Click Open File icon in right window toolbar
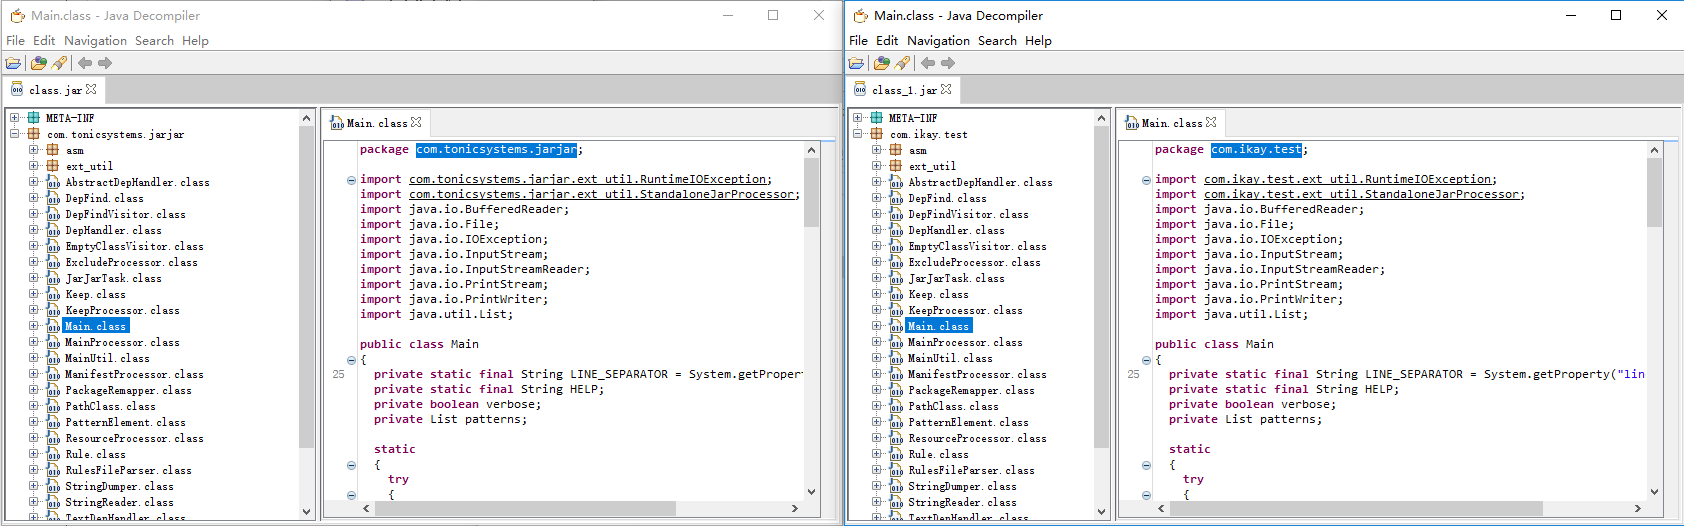Screen dimensions: 1684x526 click(856, 63)
